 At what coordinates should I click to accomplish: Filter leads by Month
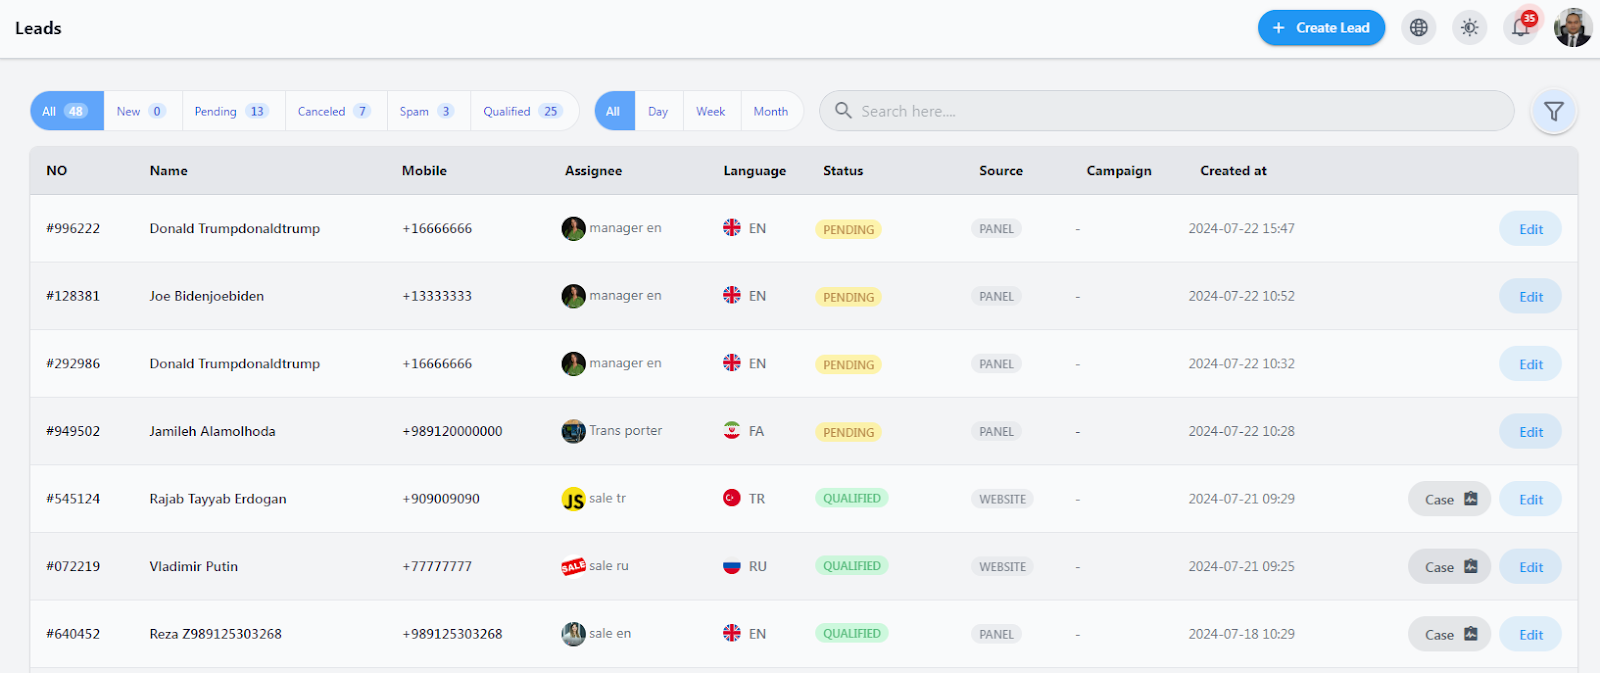pos(771,111)
